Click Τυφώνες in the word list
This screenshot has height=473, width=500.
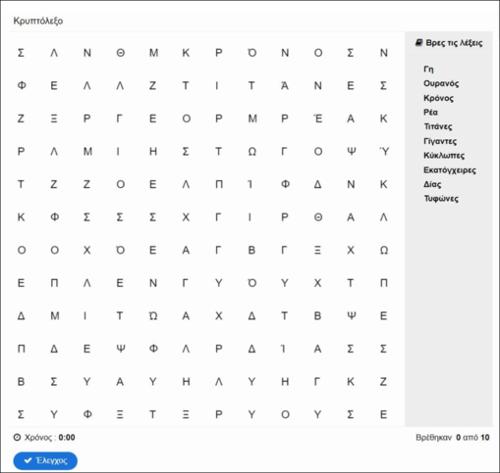(441, 199)
